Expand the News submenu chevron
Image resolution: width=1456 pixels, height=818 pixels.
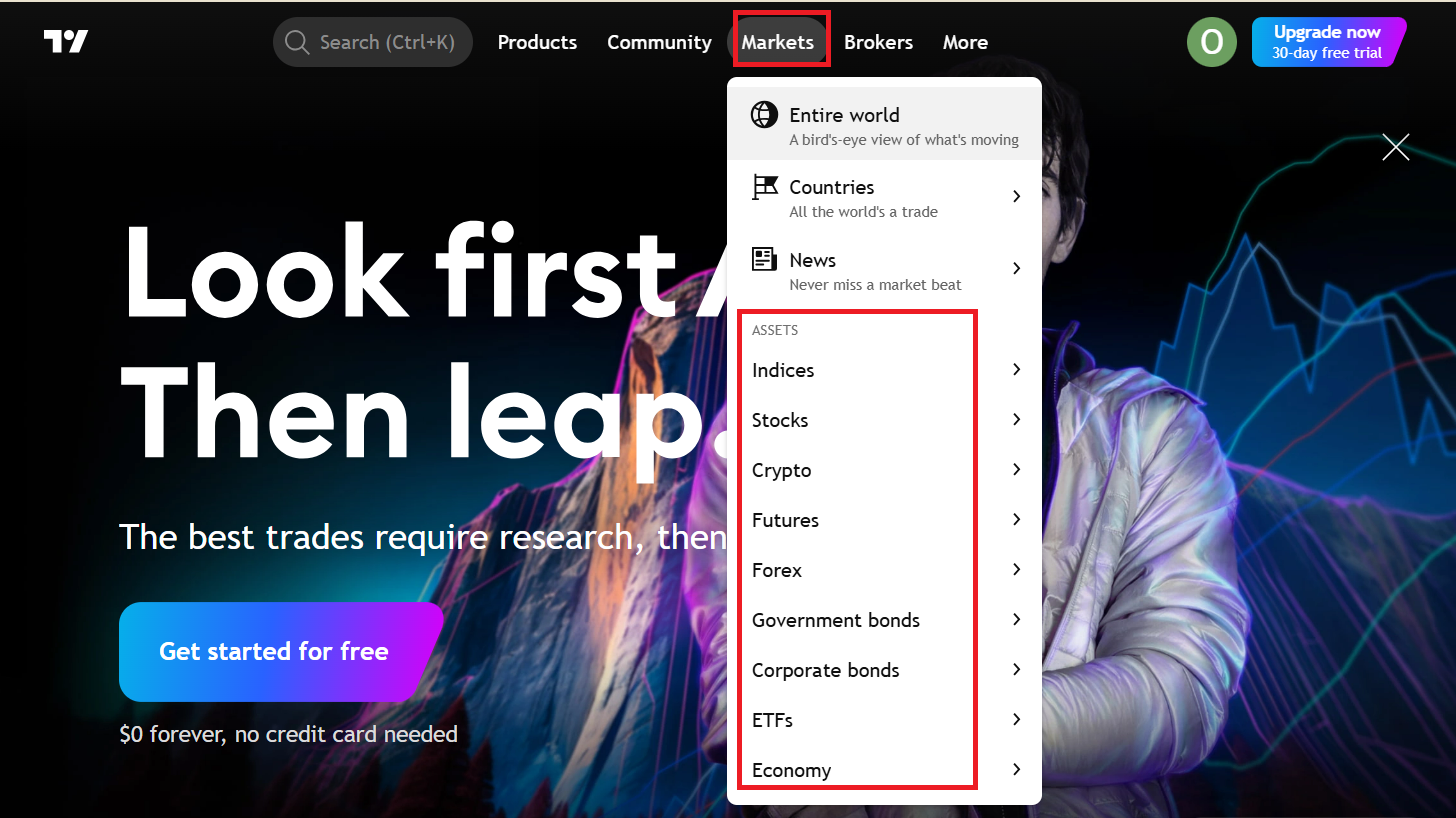coord(1016,268)
